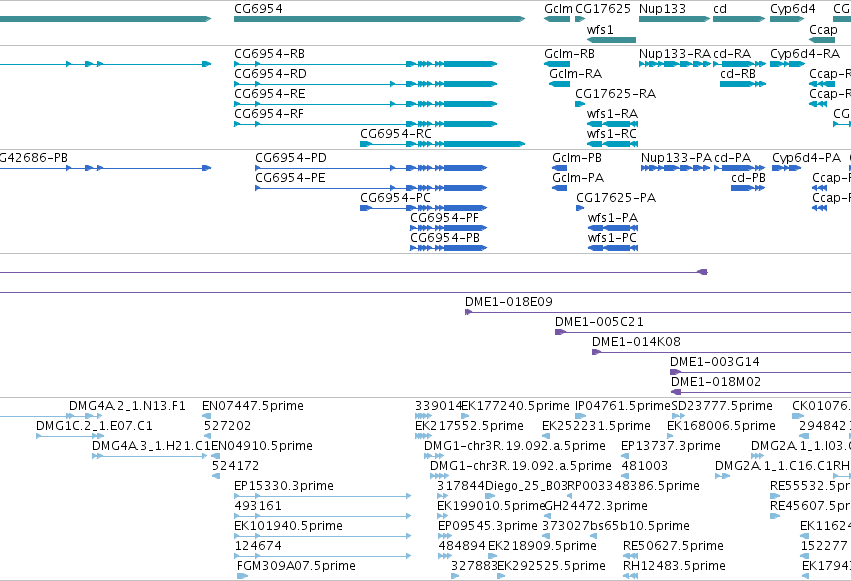Image resolution: width=851 pixels, height=581 pixels.
Task: Select the cd gene label
Action: [x=720, y=9]
